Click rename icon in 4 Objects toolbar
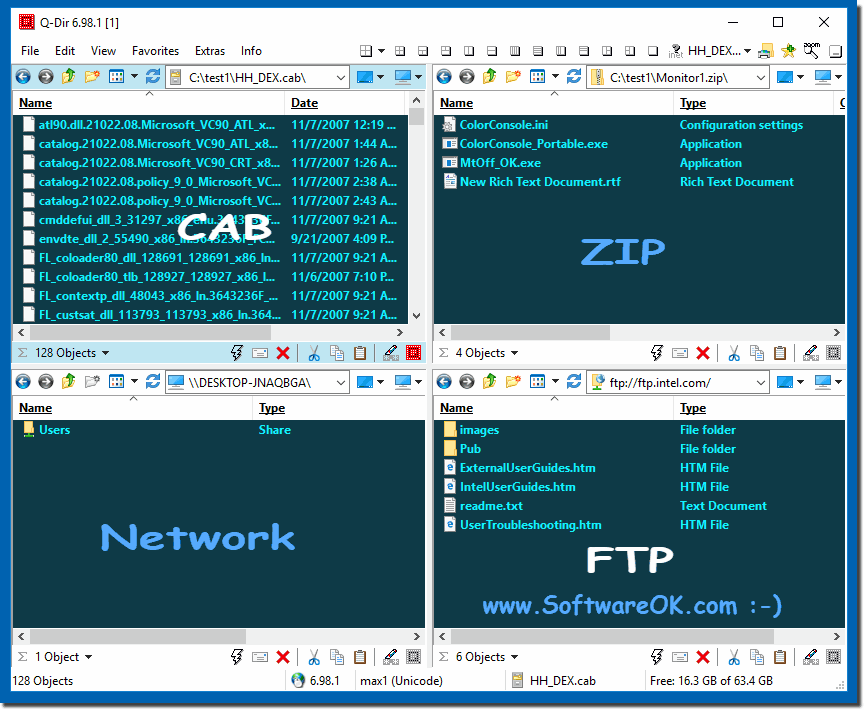This screenshot has width=864, height=710. pos(680,353)
